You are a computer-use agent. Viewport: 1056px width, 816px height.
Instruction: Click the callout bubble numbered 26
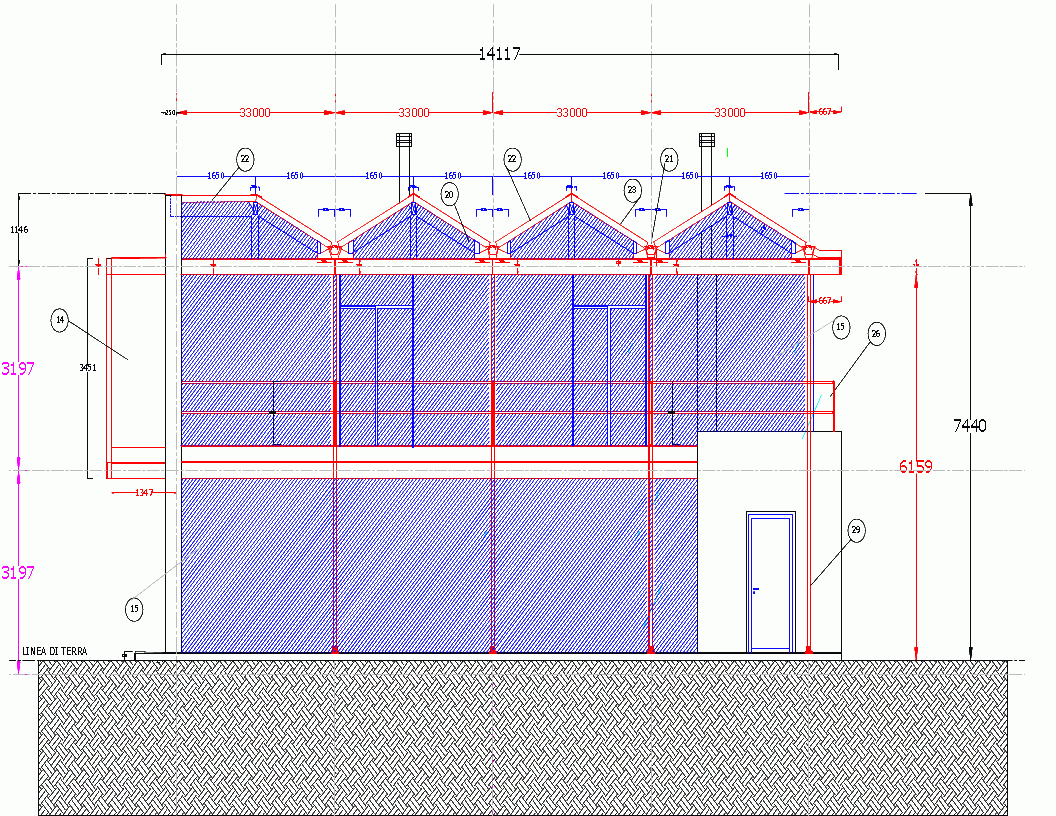coord(876,335)
